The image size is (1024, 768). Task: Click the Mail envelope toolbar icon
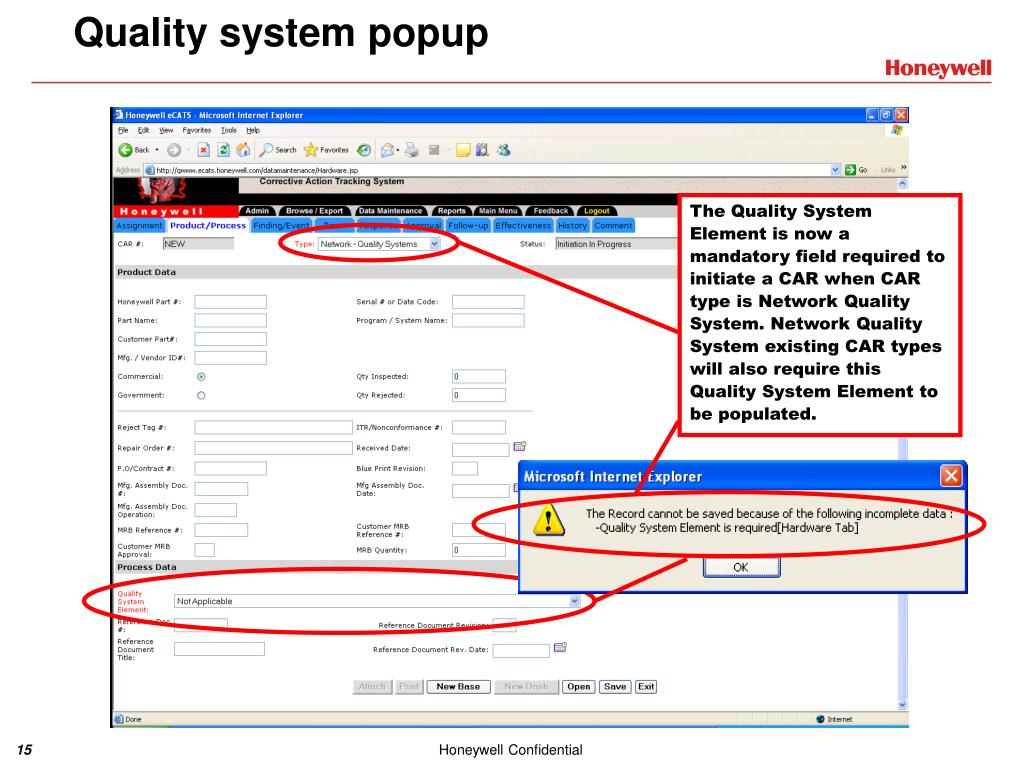[387, 150]
